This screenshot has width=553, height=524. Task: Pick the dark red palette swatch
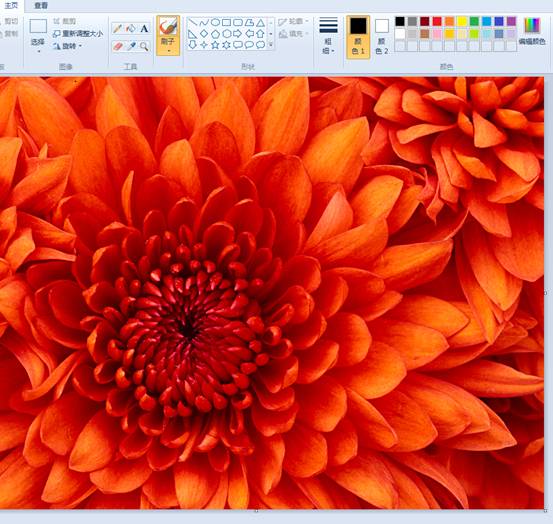(425, 22)
